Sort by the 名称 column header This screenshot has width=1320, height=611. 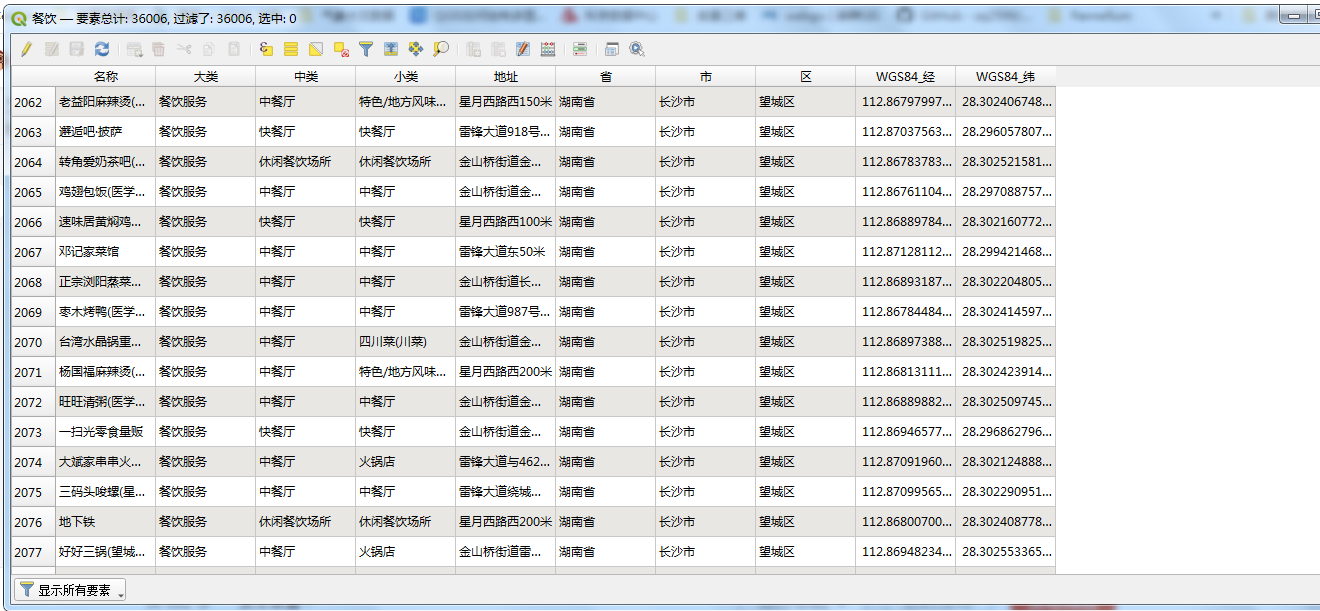click(x=105, y=77)
